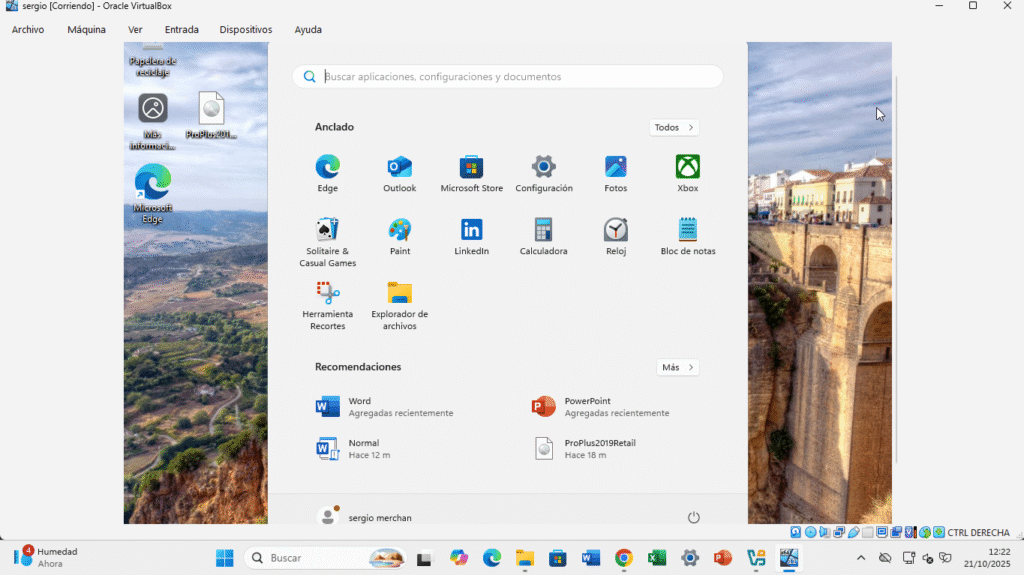Click the Start menu search field
Screen dimensions: 1024x575
pos(507,77)
